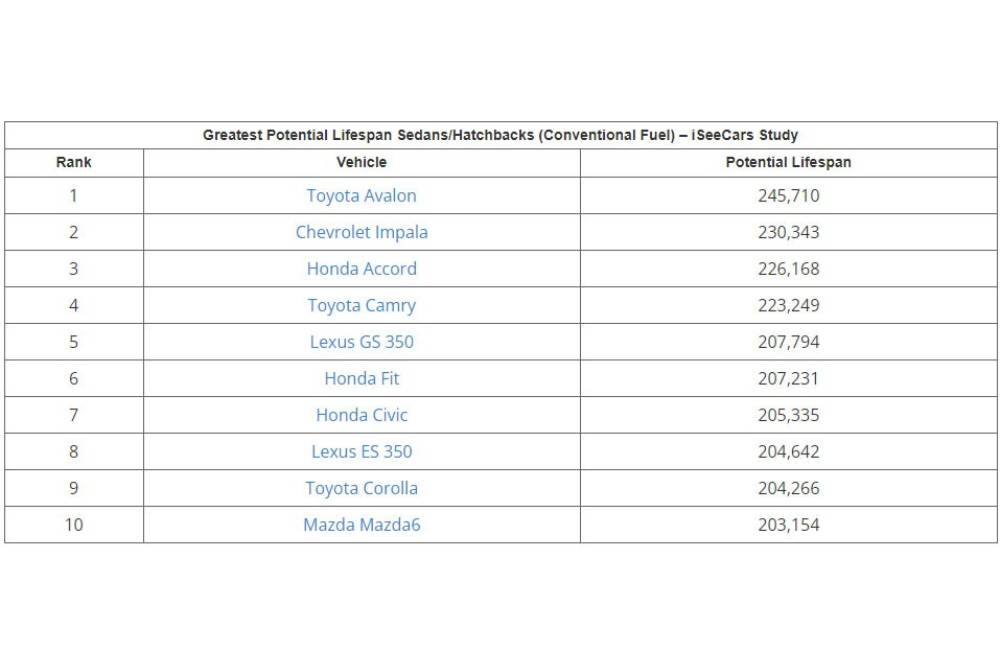Open the Toyota Avalon link
Viewport: 1000px width, 667px height.
tap(361, 196)
